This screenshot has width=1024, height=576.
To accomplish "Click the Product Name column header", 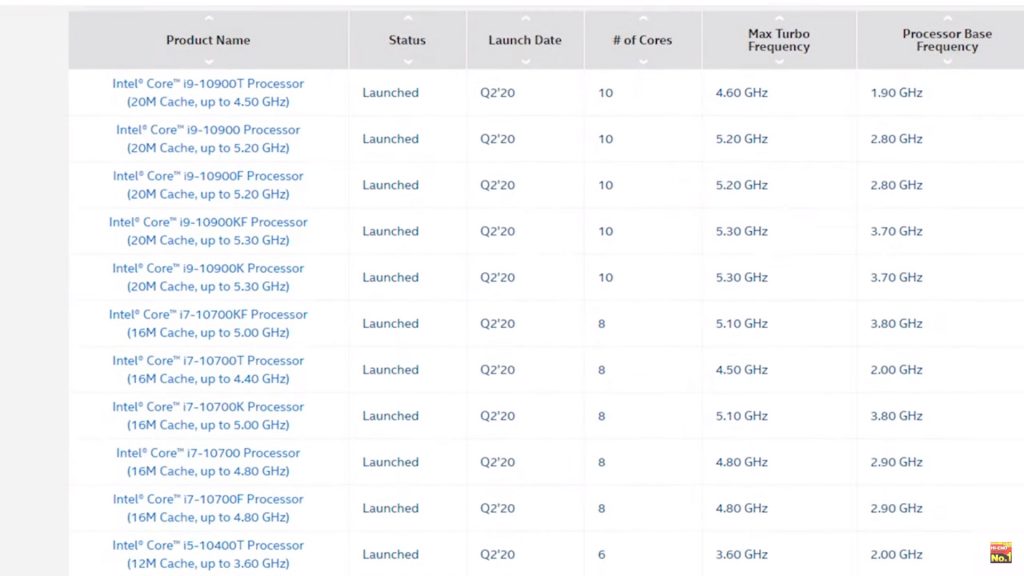I will click(208, 40).
